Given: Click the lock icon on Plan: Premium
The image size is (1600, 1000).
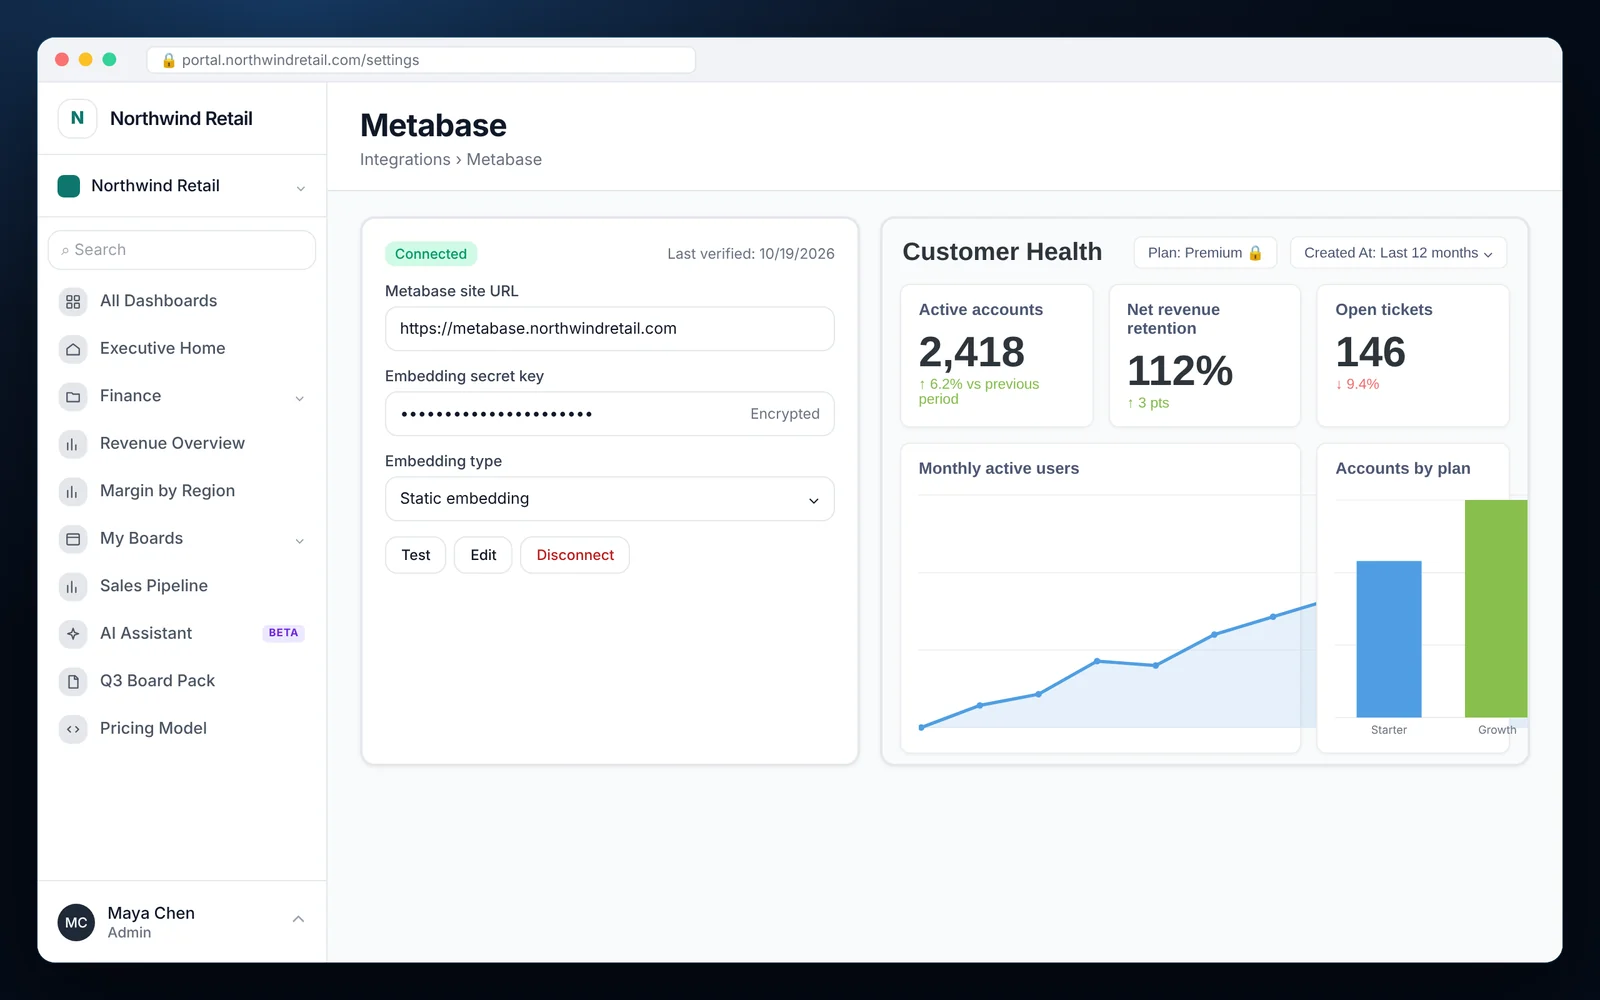Looking at the screenshot, I should (1255, 253).
